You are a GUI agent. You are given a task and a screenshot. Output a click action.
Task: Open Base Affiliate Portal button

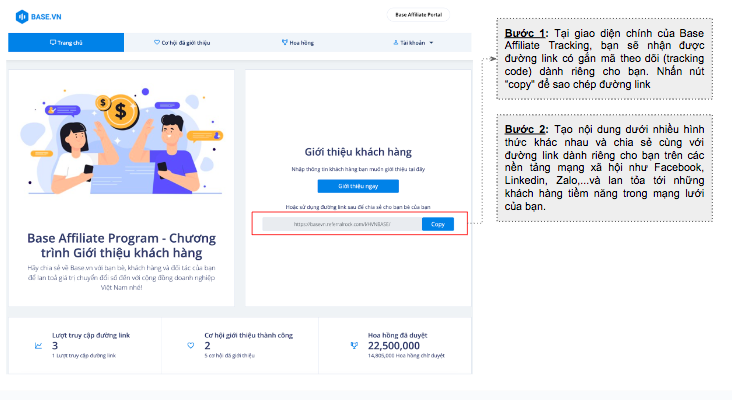(418, 15)
